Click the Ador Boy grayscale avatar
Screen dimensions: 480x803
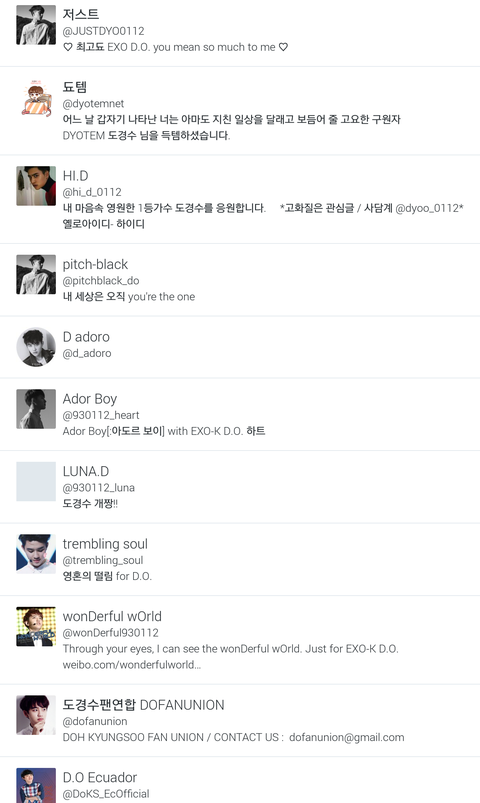point(36,409)
